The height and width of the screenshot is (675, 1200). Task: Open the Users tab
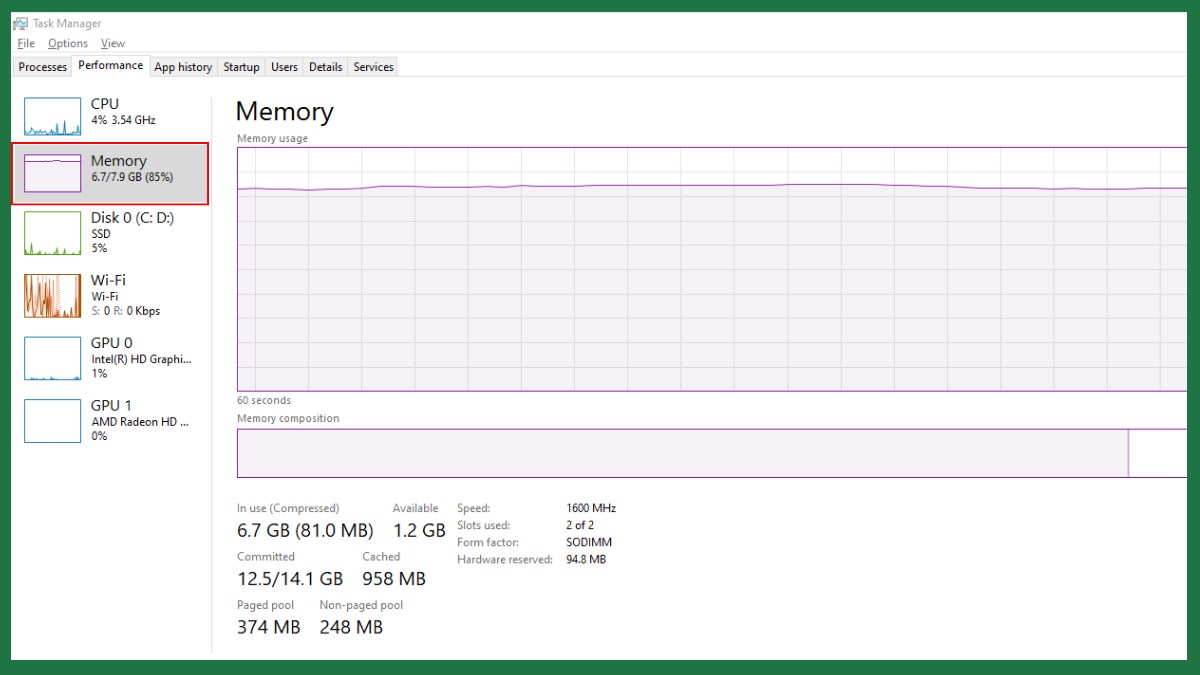pyautogui.click(x=284, y=67)
